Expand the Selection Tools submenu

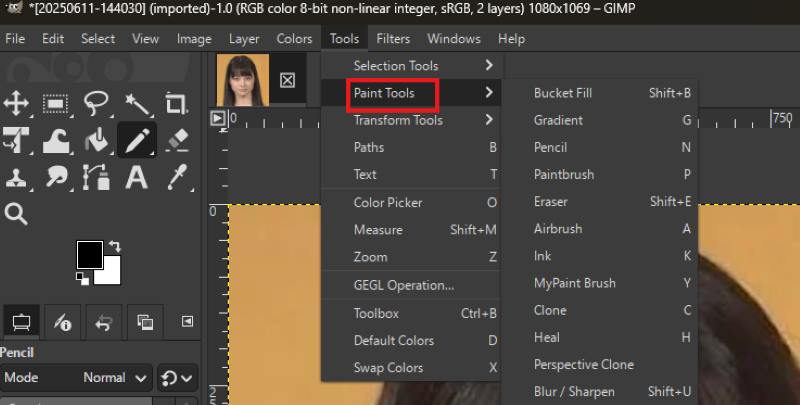pos(412,65)
